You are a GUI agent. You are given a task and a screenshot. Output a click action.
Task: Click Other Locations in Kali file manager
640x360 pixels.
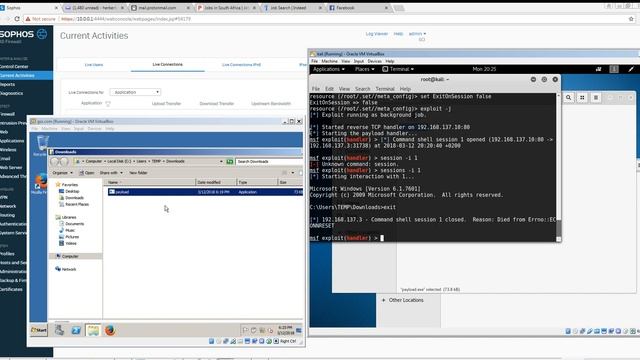406,300
